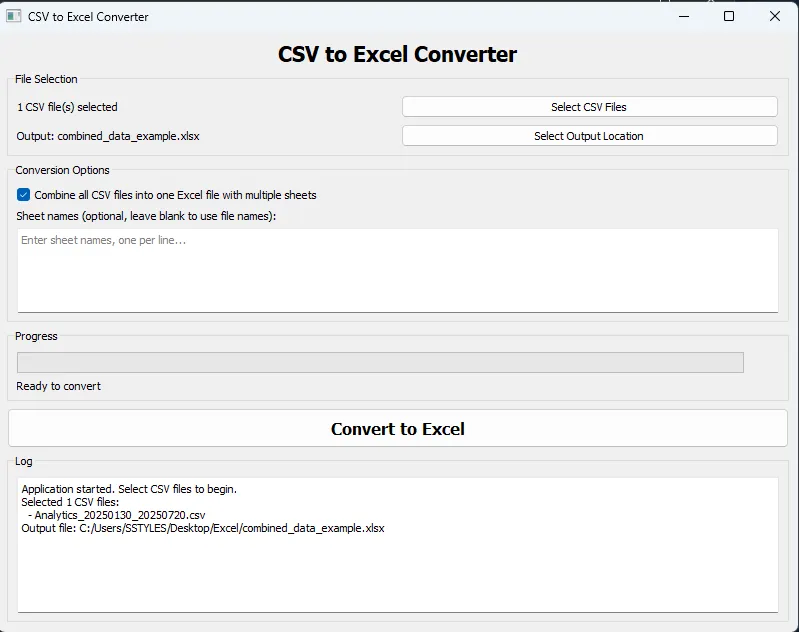Start conversion with Convert to Excel

point(398,429)
